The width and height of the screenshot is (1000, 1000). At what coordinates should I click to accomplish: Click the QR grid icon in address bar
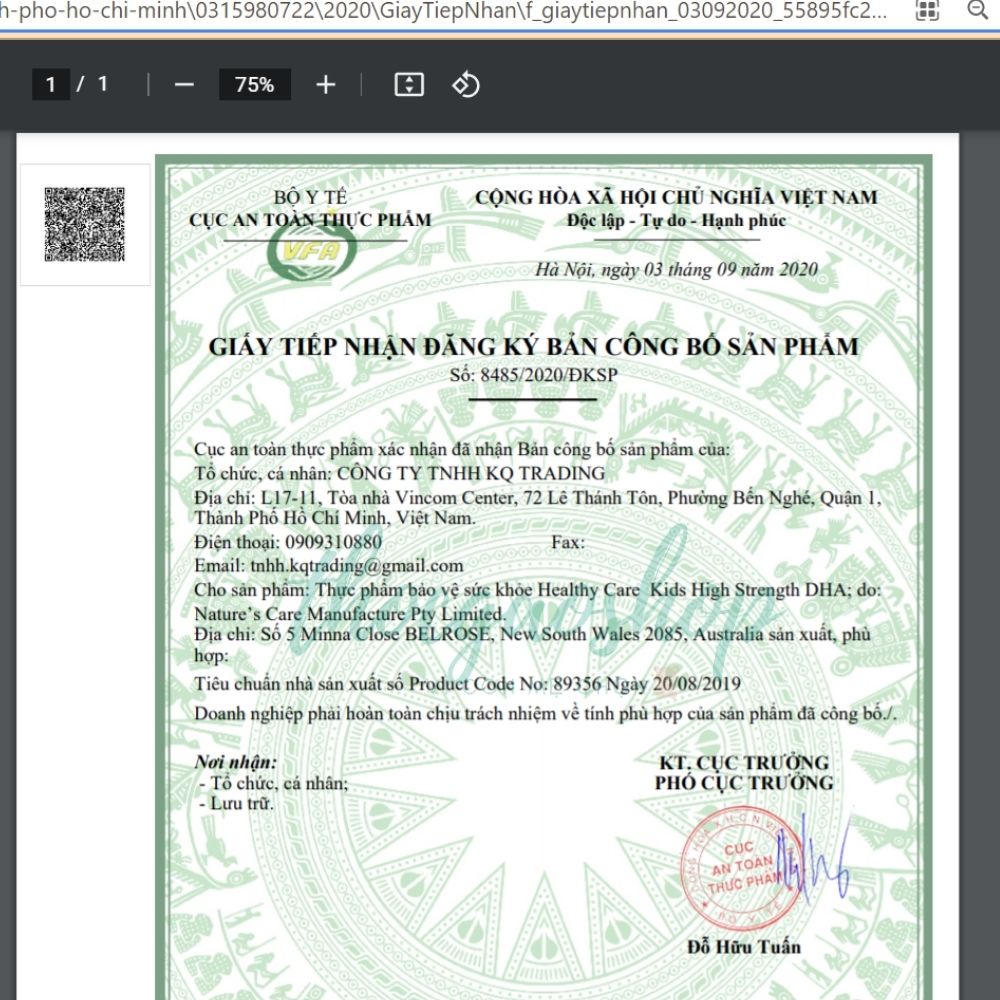click(927, 10)
